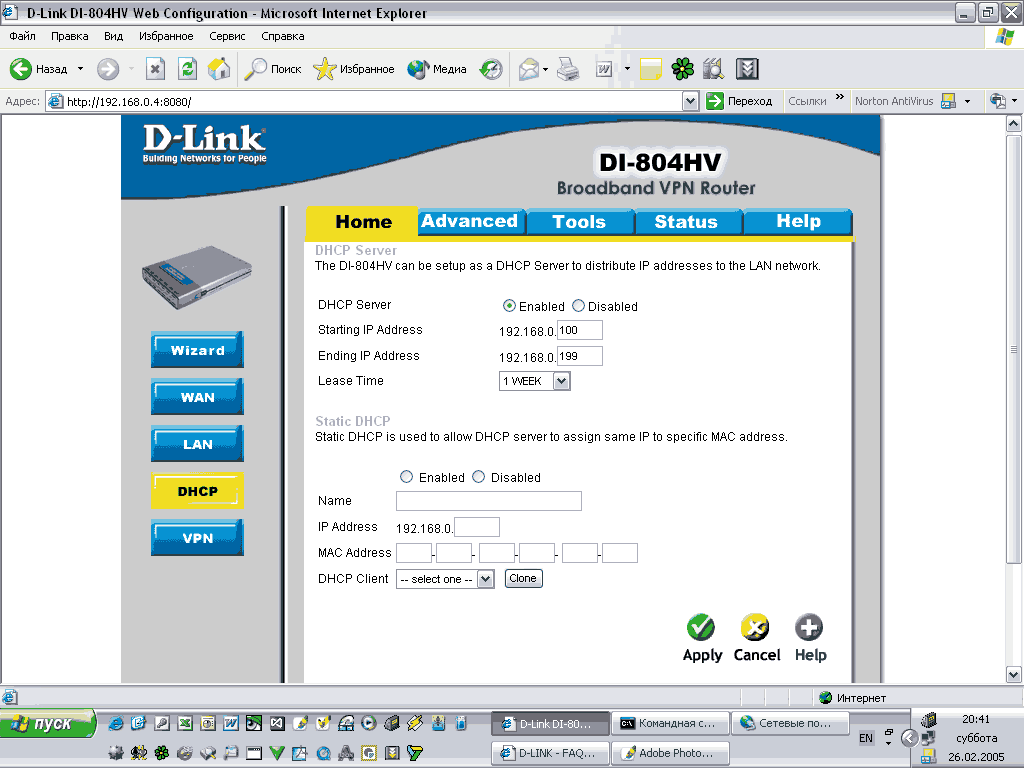1024x768 pixels.
Task: Expand the Links toolbar chevron
Action: (x=840, y=97)
